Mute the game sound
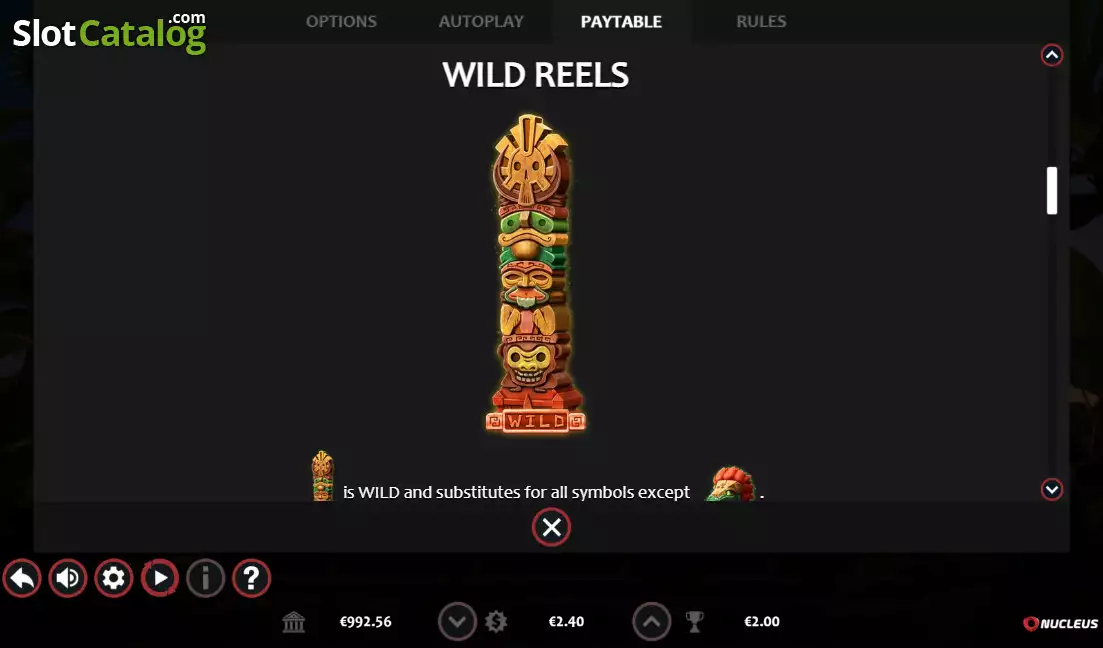Viewport: 1103px width, 648px height. coord(68,578)
